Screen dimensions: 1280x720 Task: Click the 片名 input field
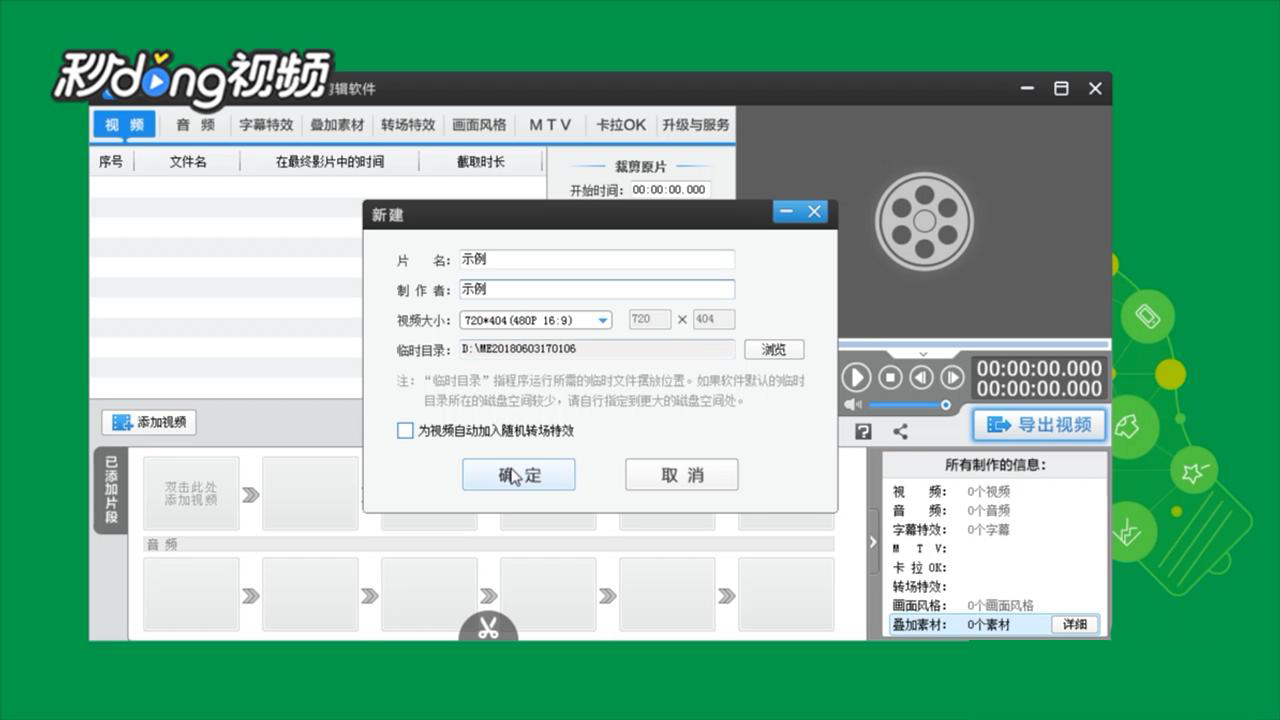[x=597, y=259]
